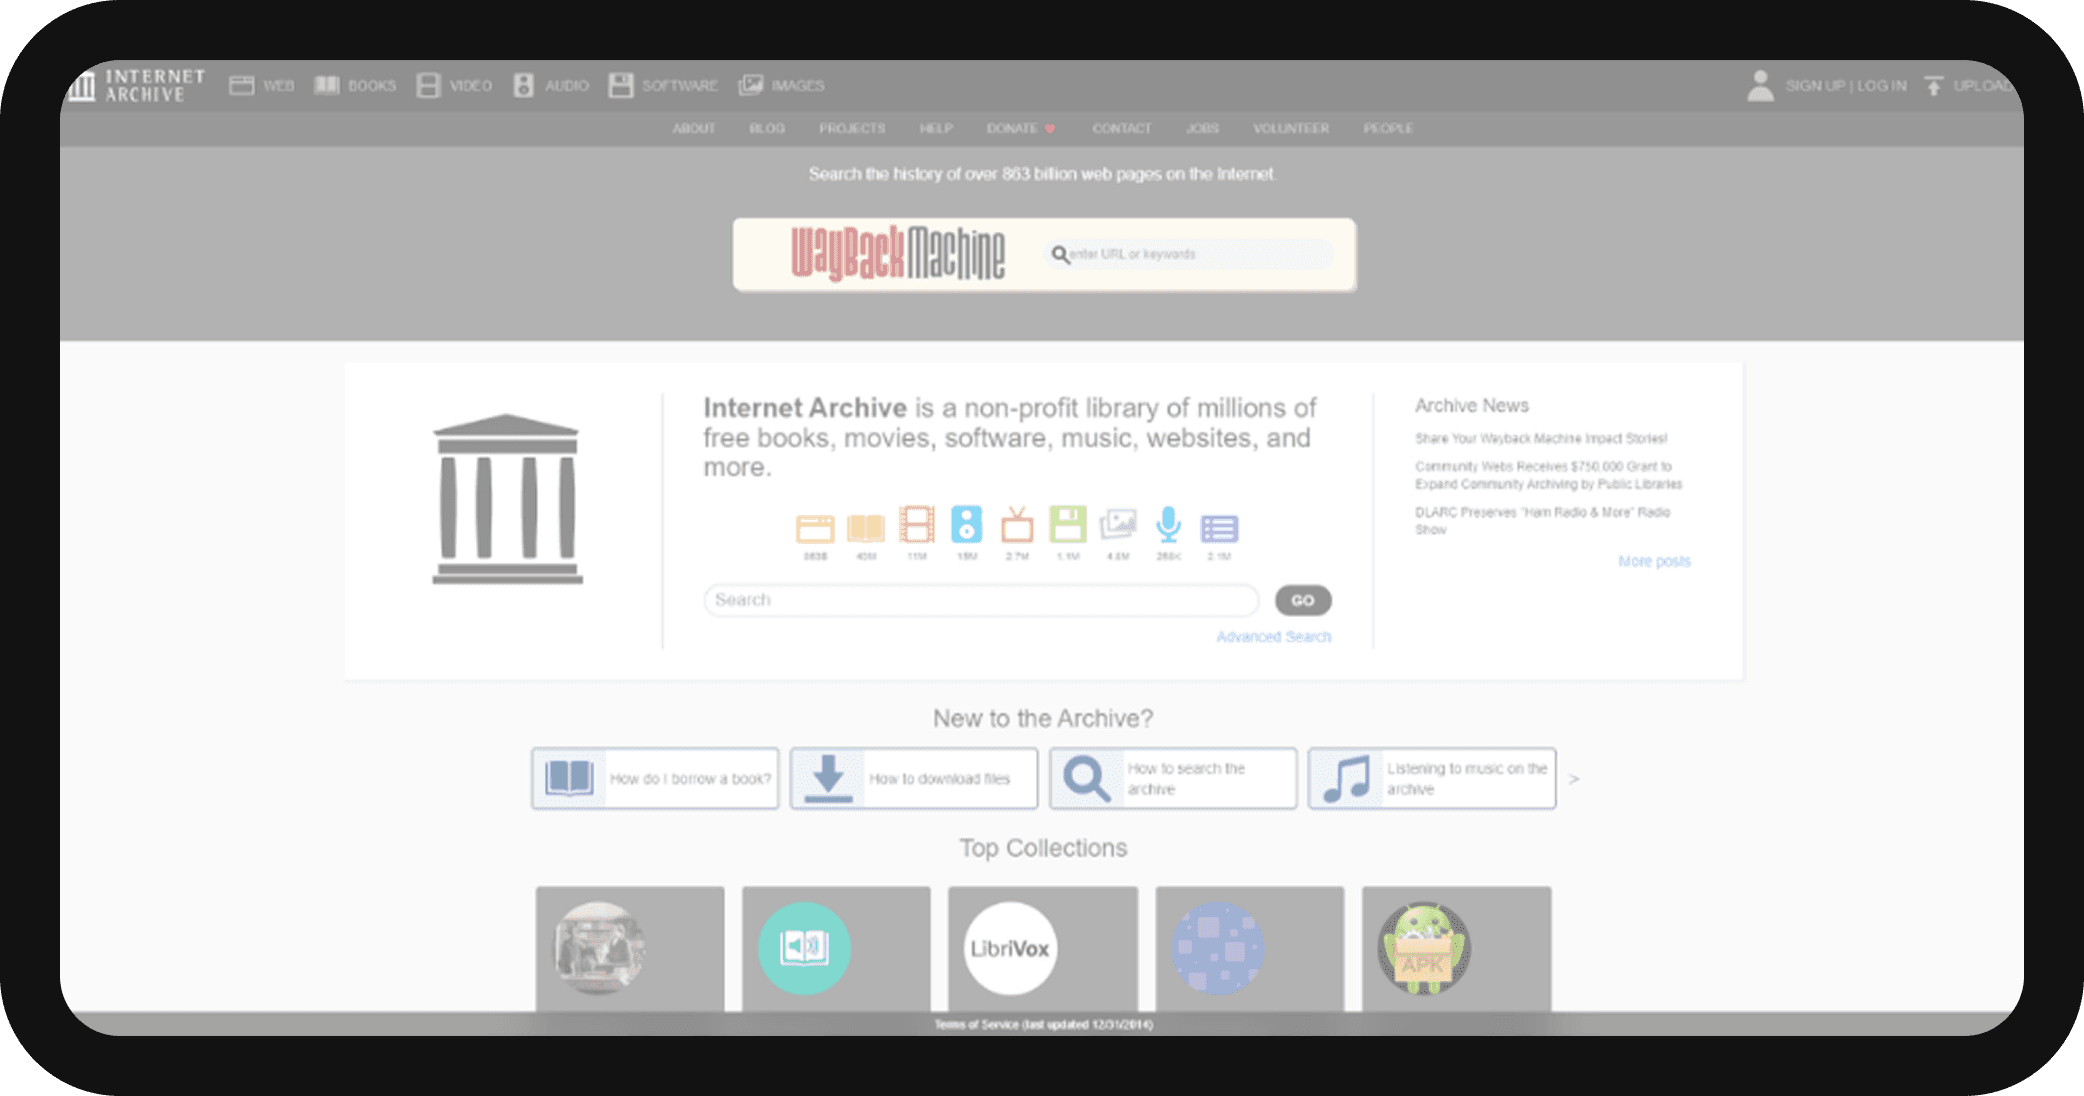Open the Jobs menu item

tap(1202, 129)
